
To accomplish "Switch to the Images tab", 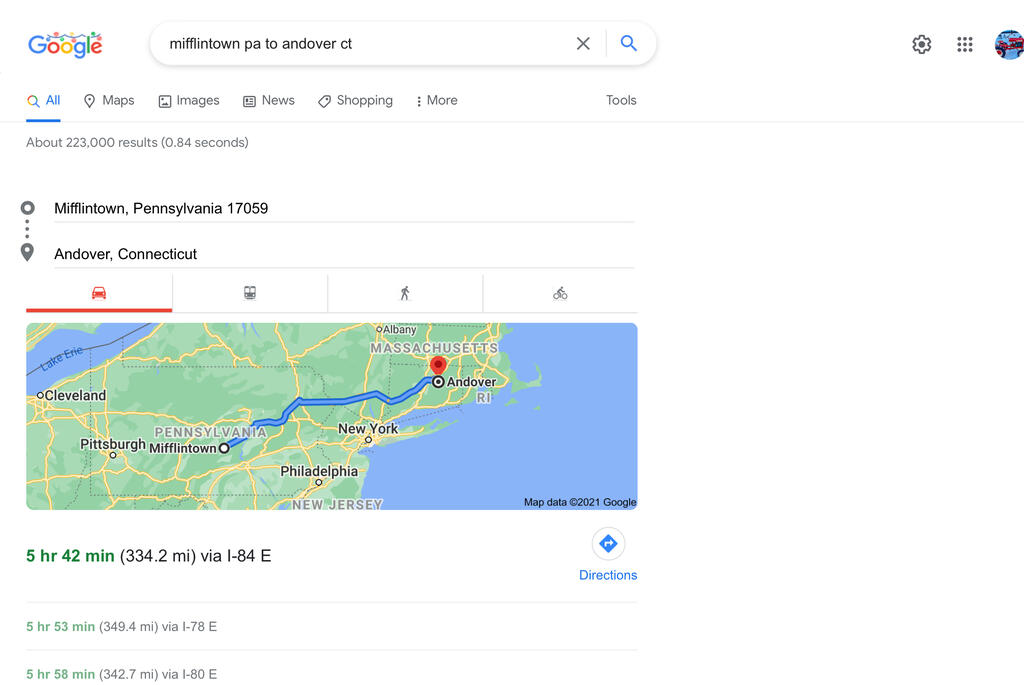I will tap(189, 101).
